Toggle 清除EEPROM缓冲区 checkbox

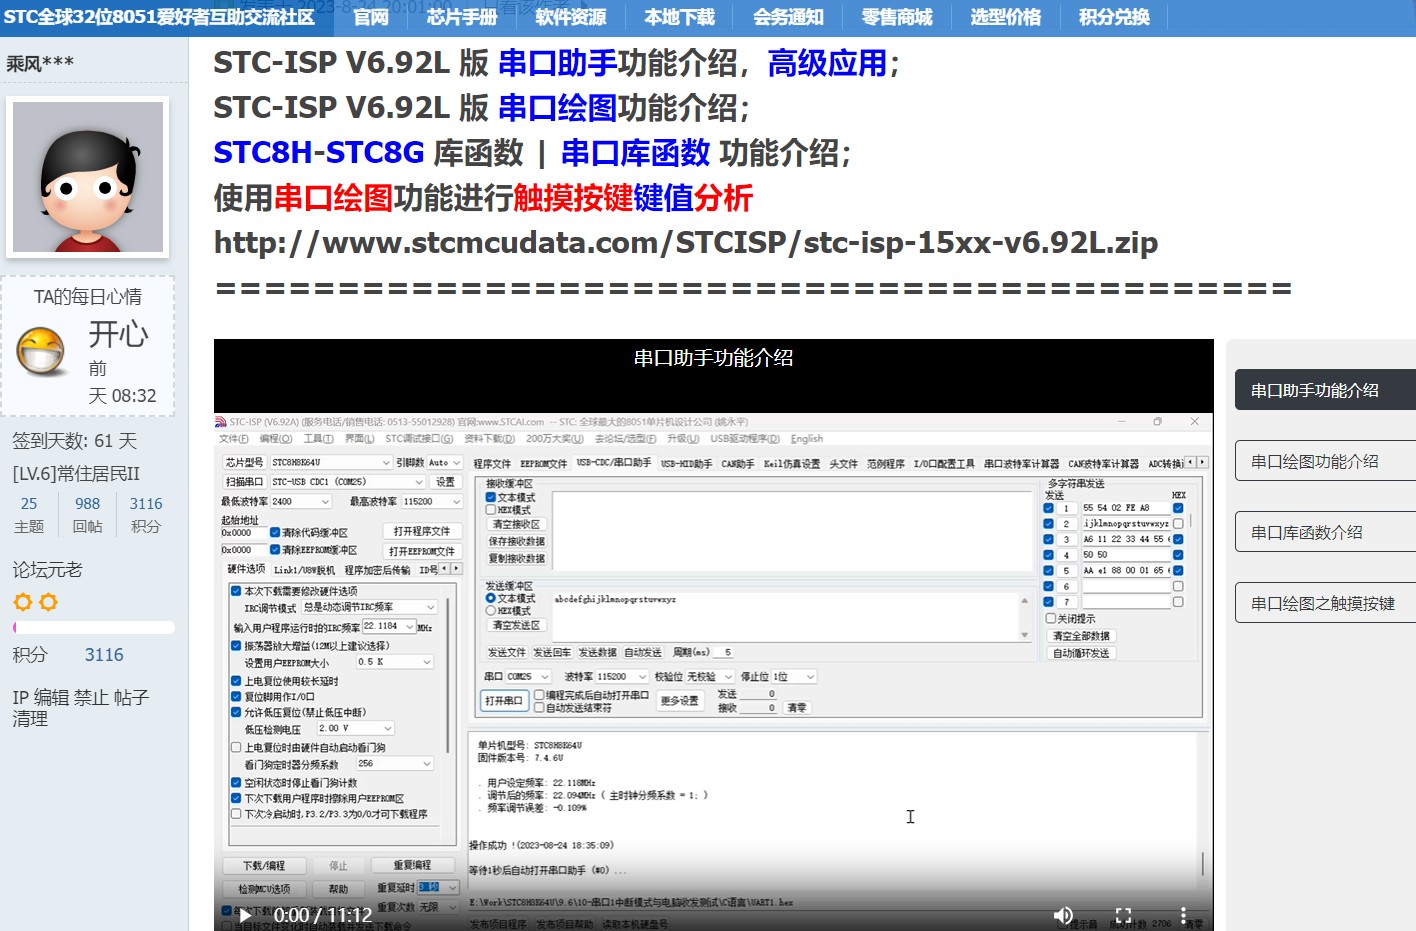(275, 550)
